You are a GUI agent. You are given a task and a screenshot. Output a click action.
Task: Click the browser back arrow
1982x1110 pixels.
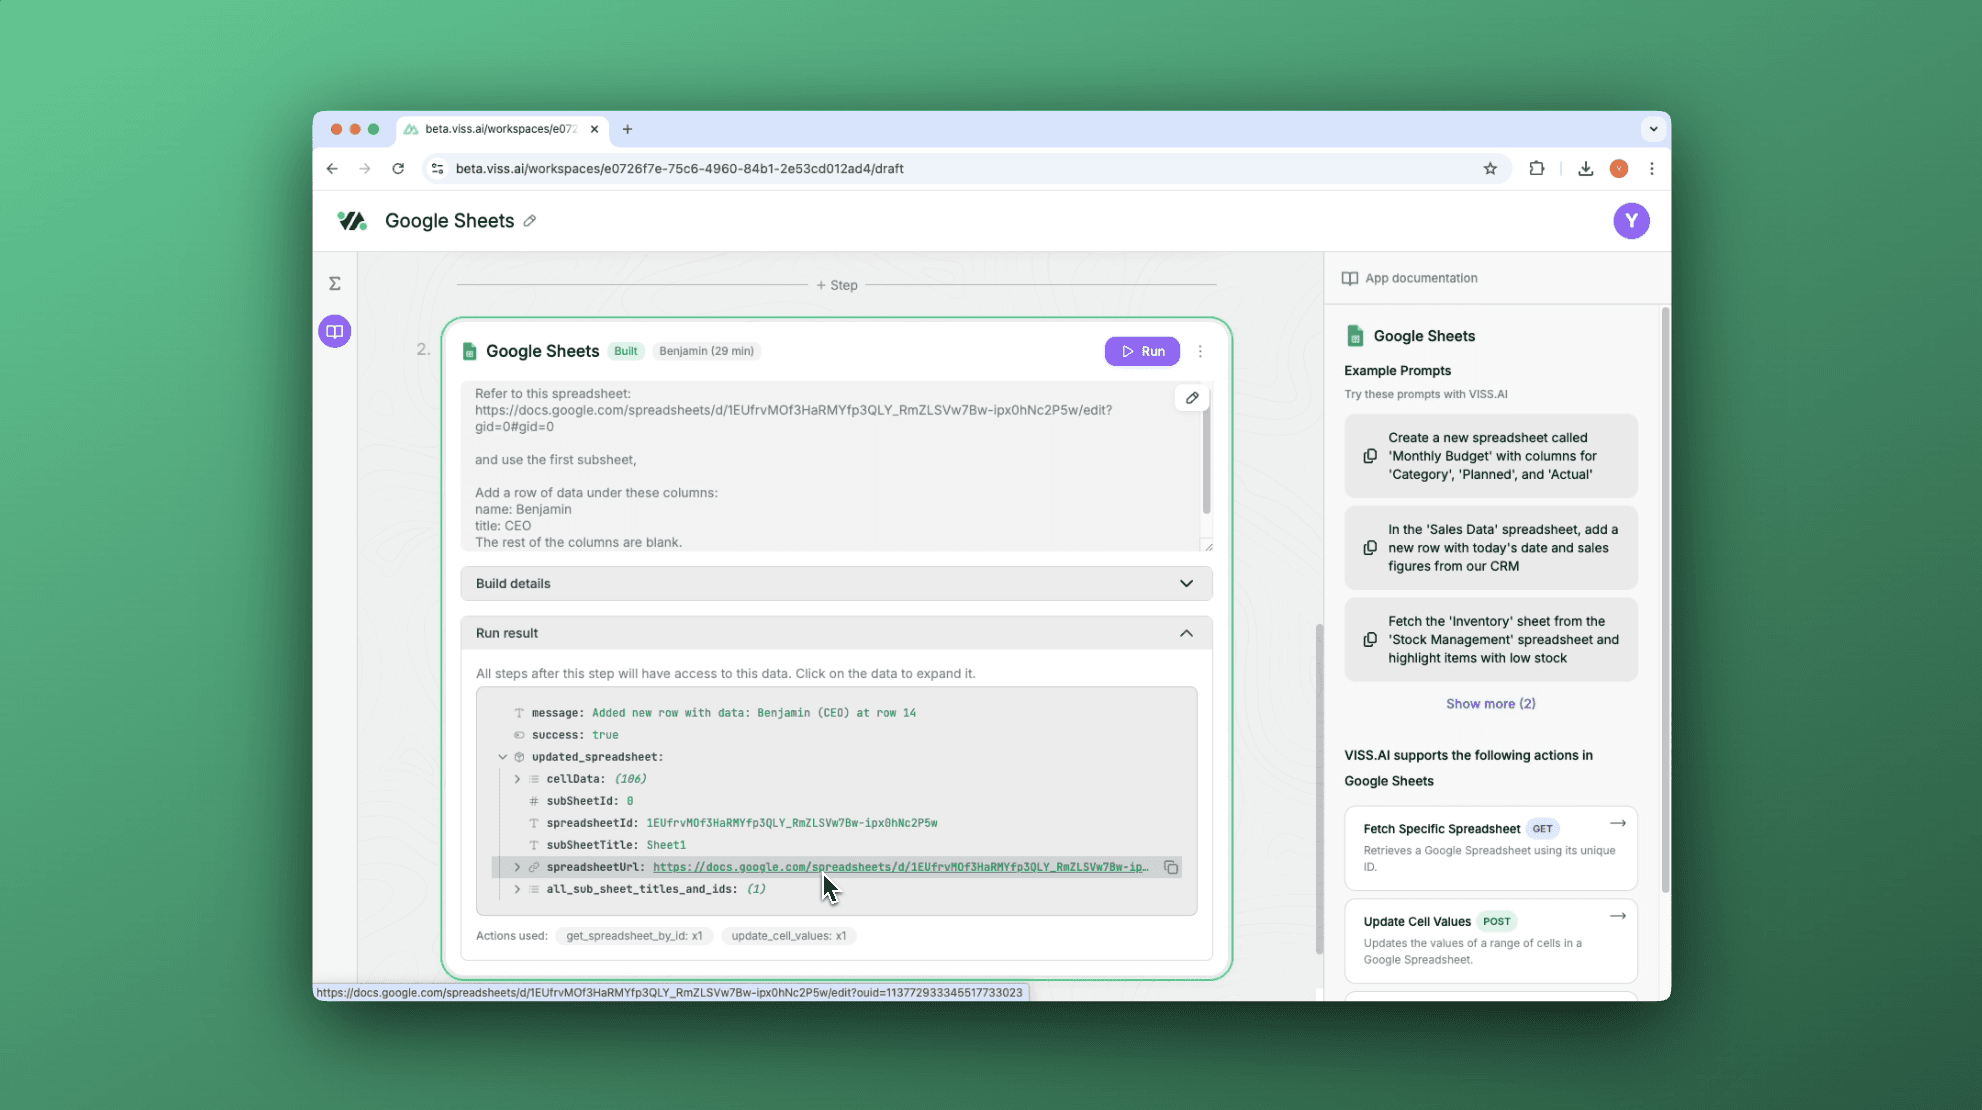tap(332, 169)
